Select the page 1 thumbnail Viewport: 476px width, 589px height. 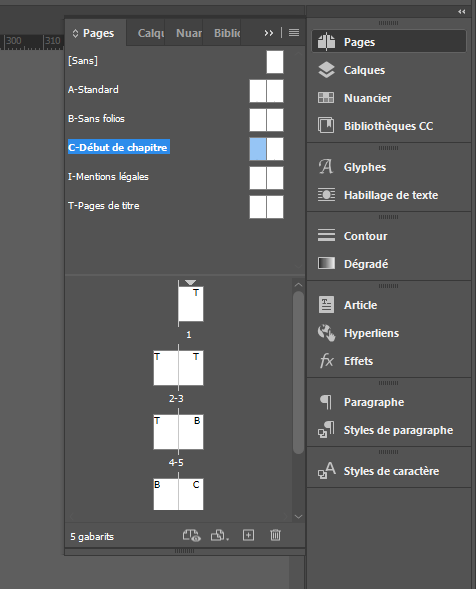pyautogui.click(x=191, y=304)
